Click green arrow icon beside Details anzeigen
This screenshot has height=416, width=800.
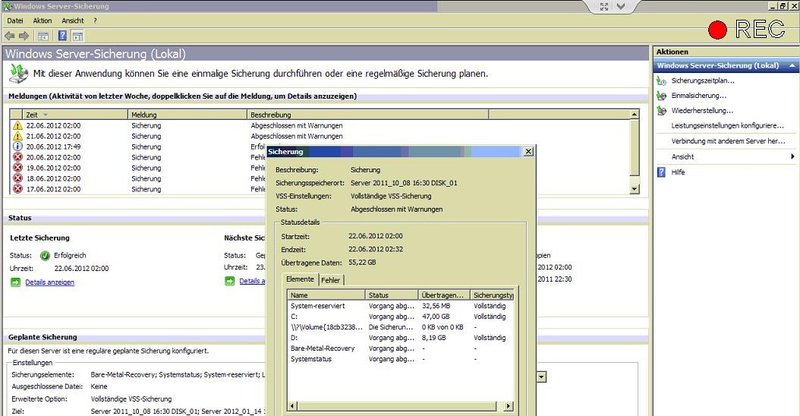click(16, 282)
